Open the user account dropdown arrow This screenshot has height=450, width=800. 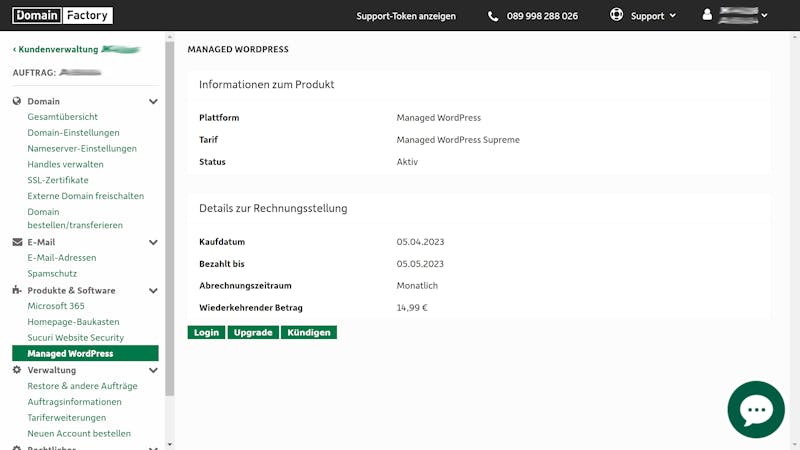point(764,15)
